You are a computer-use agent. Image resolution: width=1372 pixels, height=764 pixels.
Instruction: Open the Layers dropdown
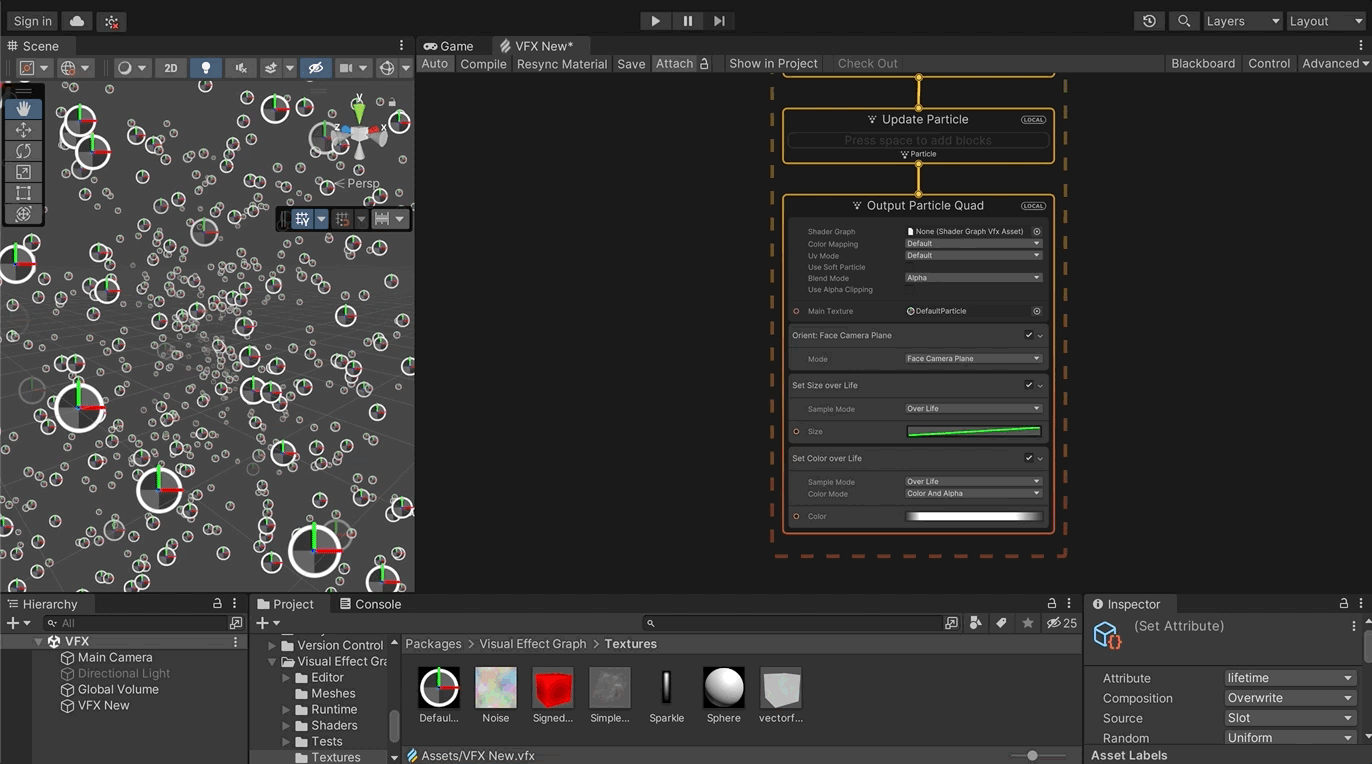1241,21
